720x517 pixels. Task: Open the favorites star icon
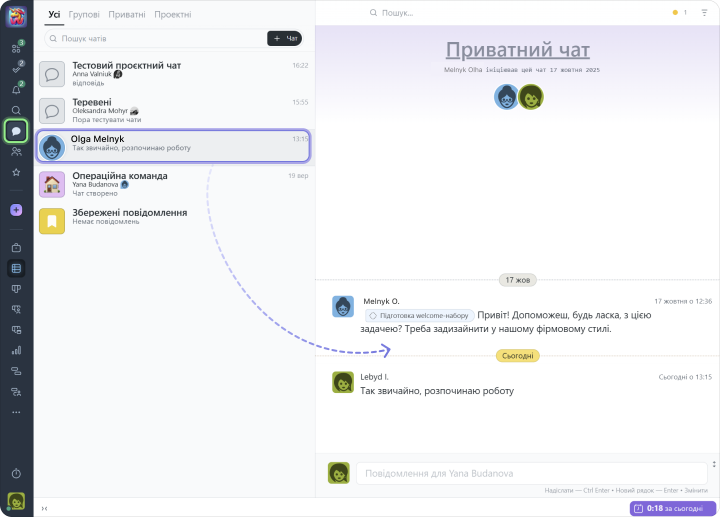tap(16, 172)
